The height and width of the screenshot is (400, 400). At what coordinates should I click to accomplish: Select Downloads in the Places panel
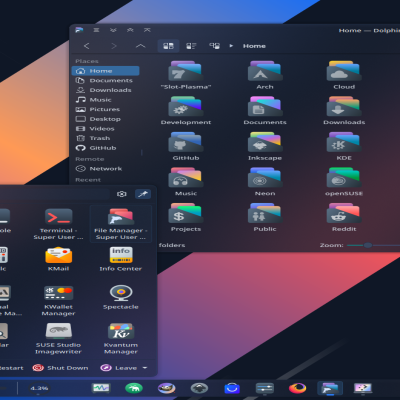105,90
